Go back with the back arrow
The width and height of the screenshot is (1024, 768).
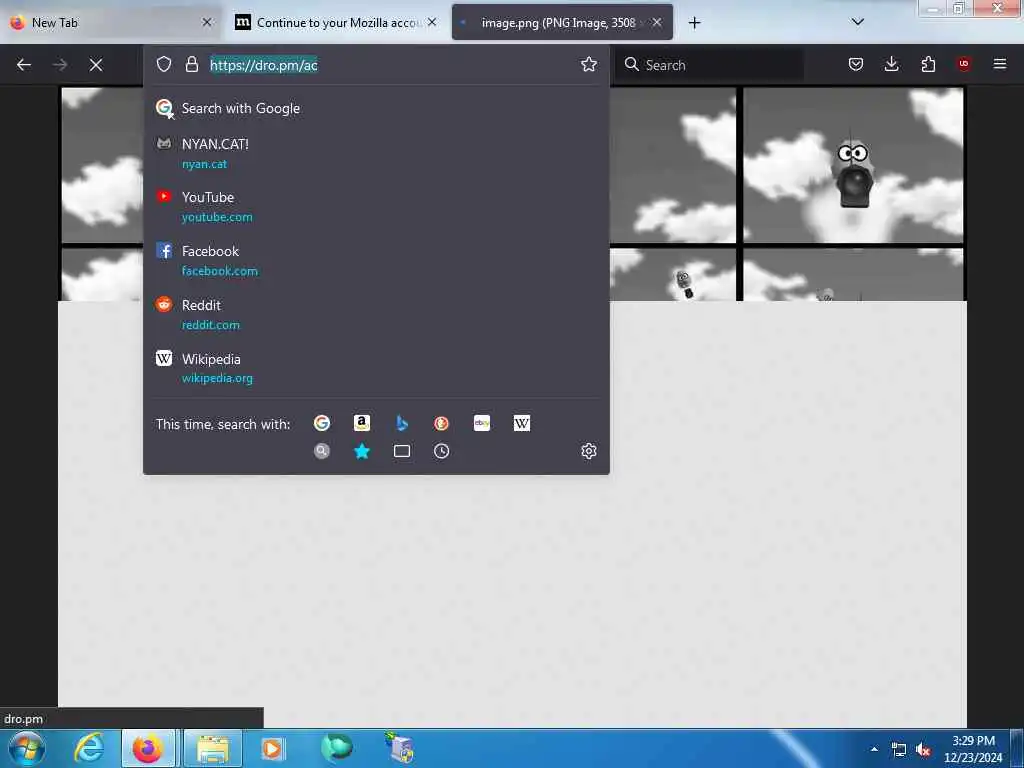click(24, 65)
